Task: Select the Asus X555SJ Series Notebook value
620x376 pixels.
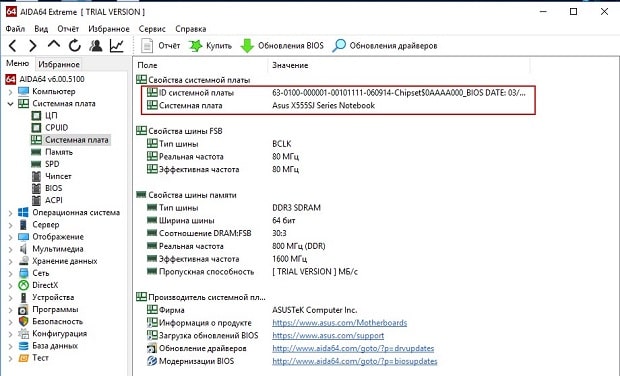Action: (323, 106)
